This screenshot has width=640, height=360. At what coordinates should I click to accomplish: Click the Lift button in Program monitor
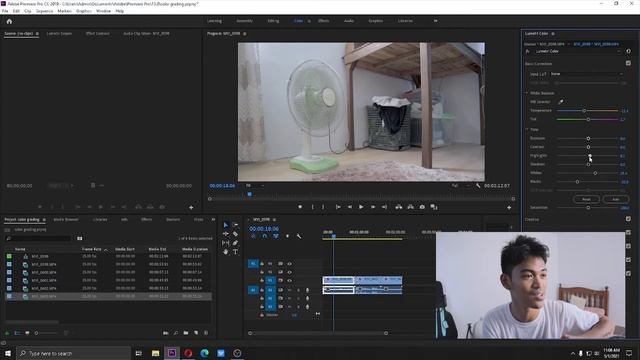point(399,207)
